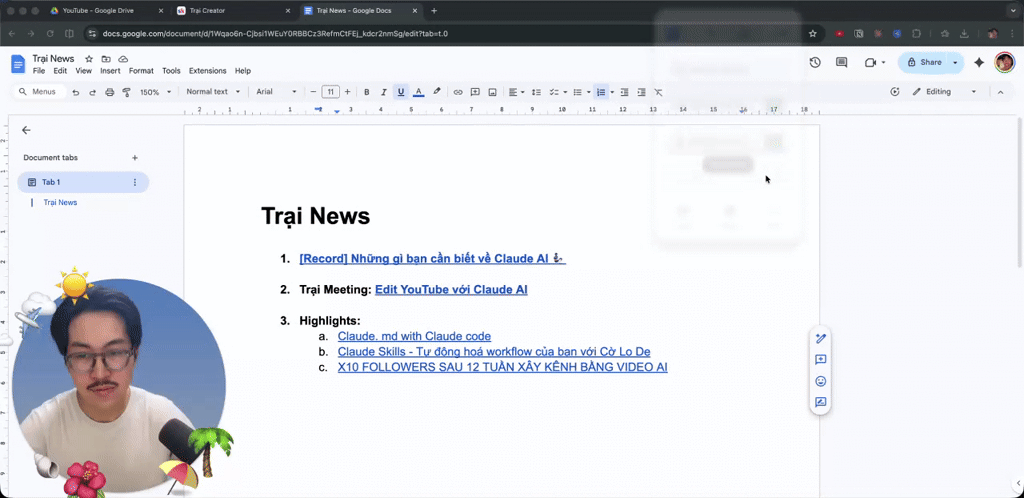The image size is (1024, 498).
Task: Open the Normal text style dropdown
Action: 213,92
